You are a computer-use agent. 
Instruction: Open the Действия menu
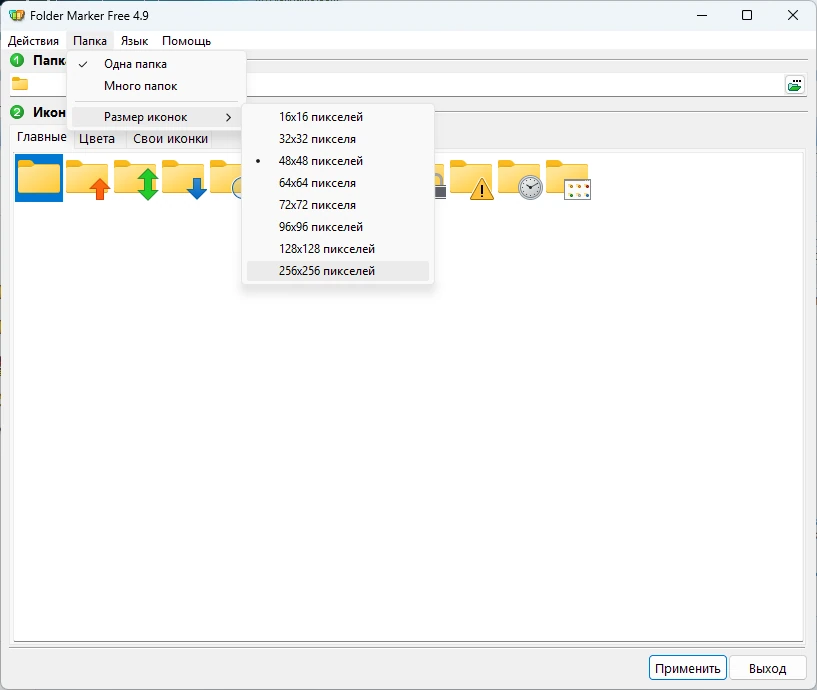[x=33, y=41]
